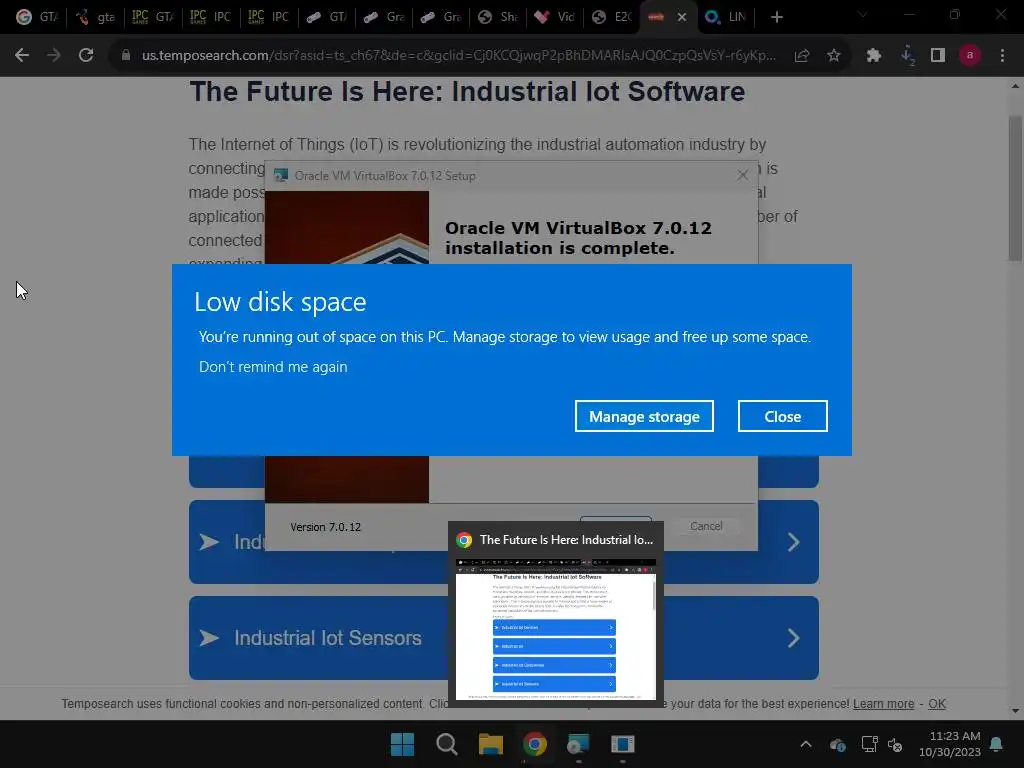Show hidden tray icons chevron
The image size is (1024, 768).
pos(806,744)
